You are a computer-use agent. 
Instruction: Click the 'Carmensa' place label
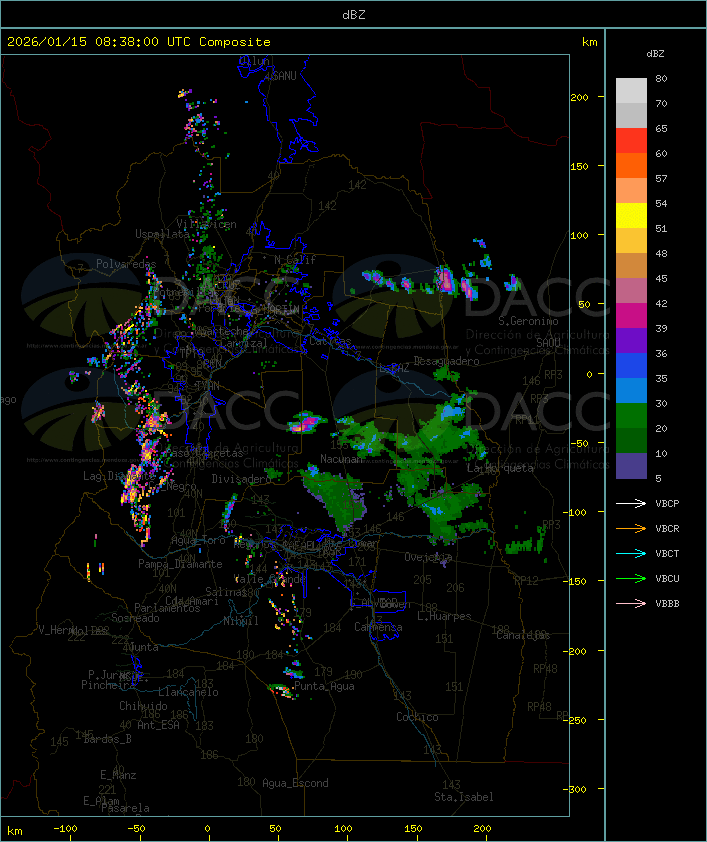click(x=378, y=627)
